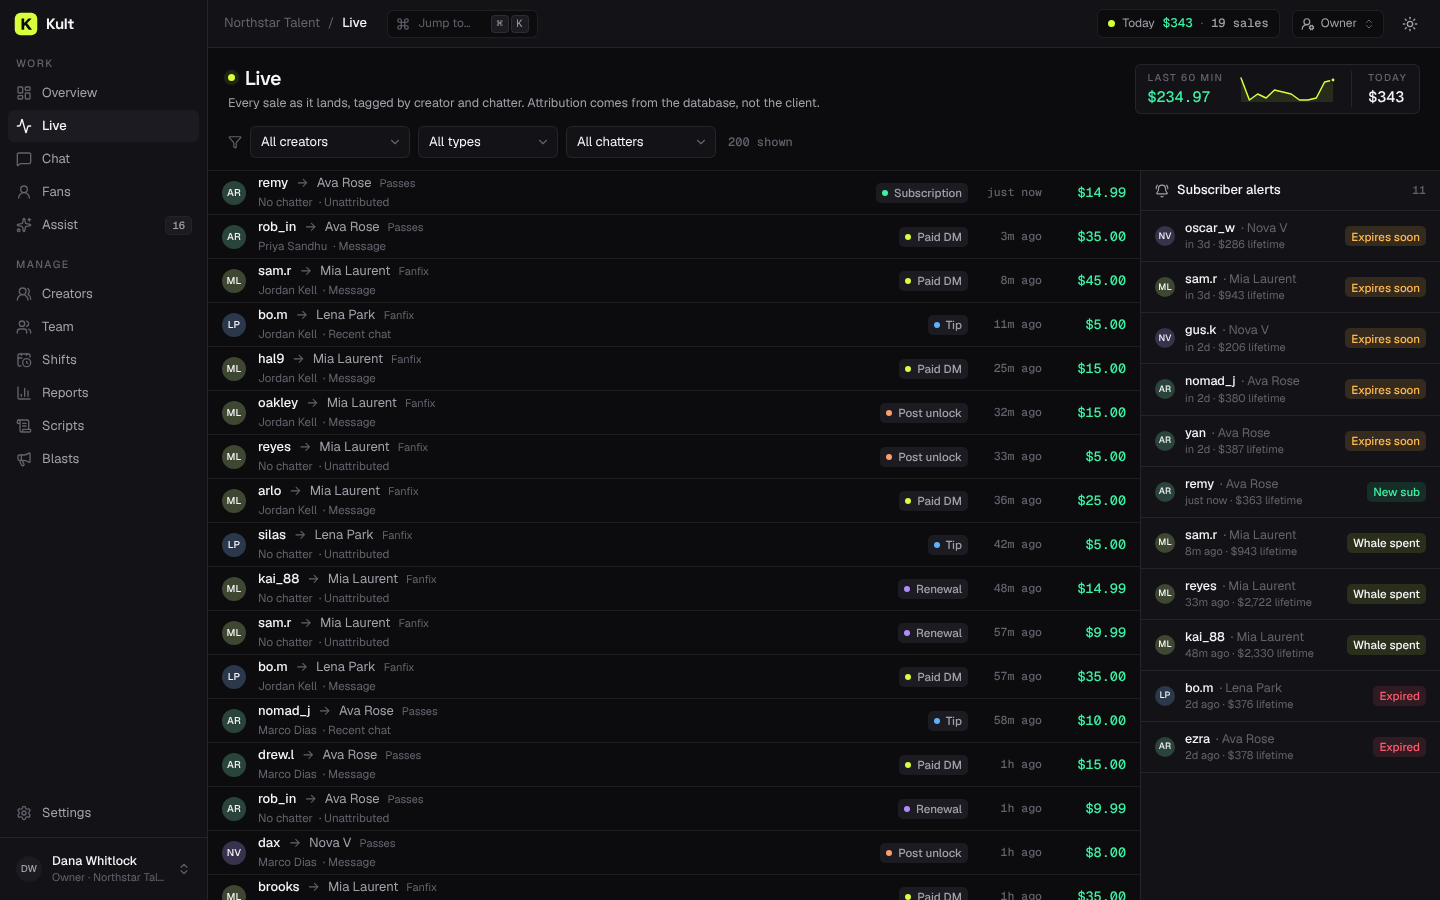Open the All chatters dropdown

coord(641,142)
